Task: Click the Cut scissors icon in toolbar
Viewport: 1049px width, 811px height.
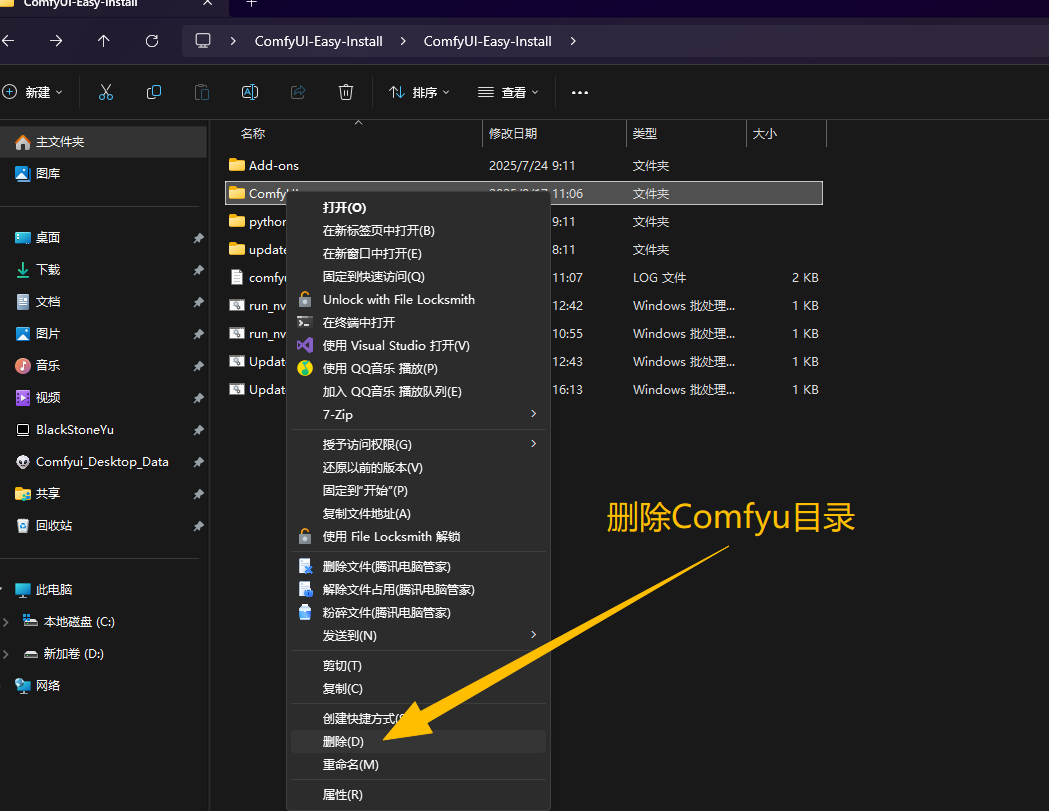Action: point(106,92)
